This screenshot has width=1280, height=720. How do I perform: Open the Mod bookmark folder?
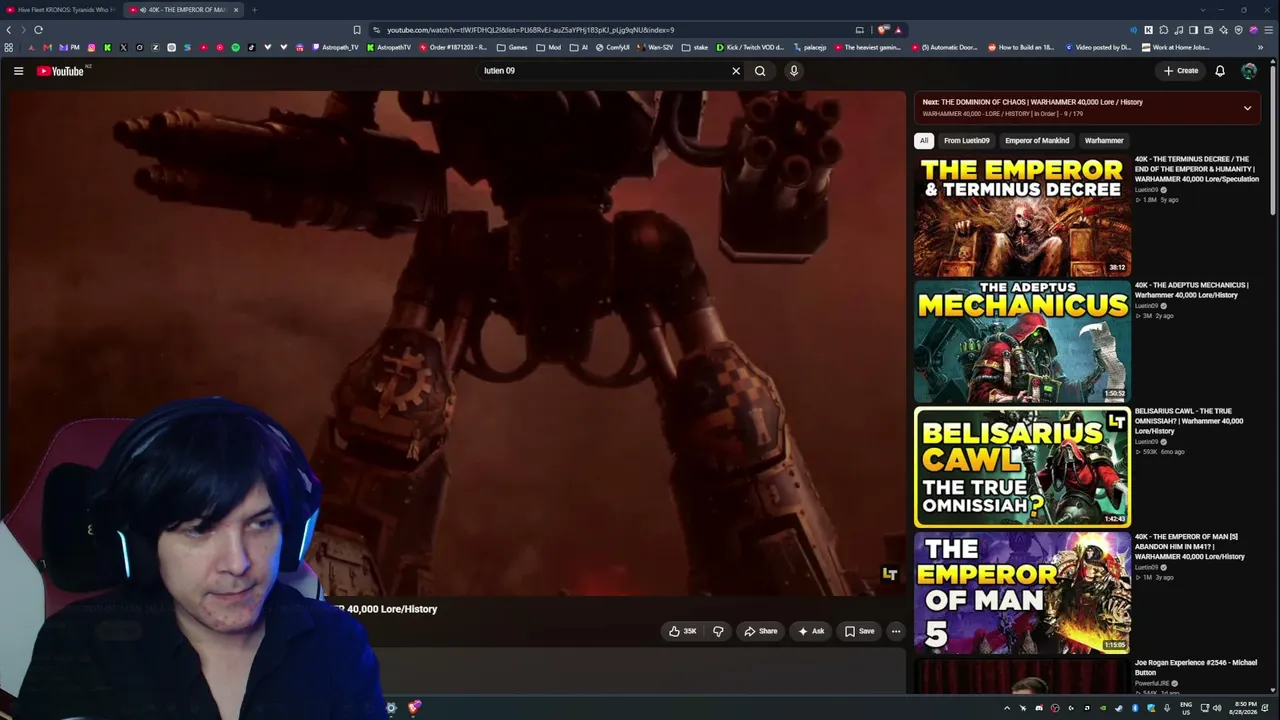pyautogui.click(x=549, y=47)
